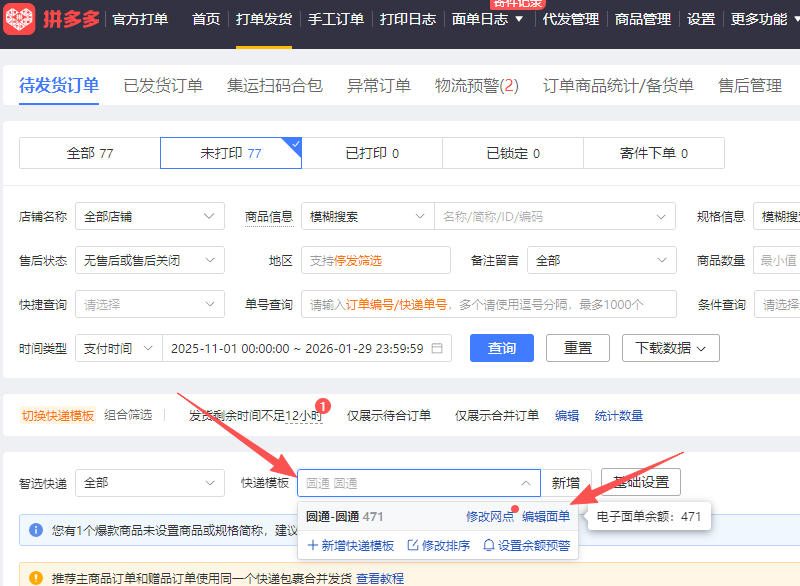Click the 单号查询 input field
Viewport: 800px width, 586px height.
[x=488, y=304]
